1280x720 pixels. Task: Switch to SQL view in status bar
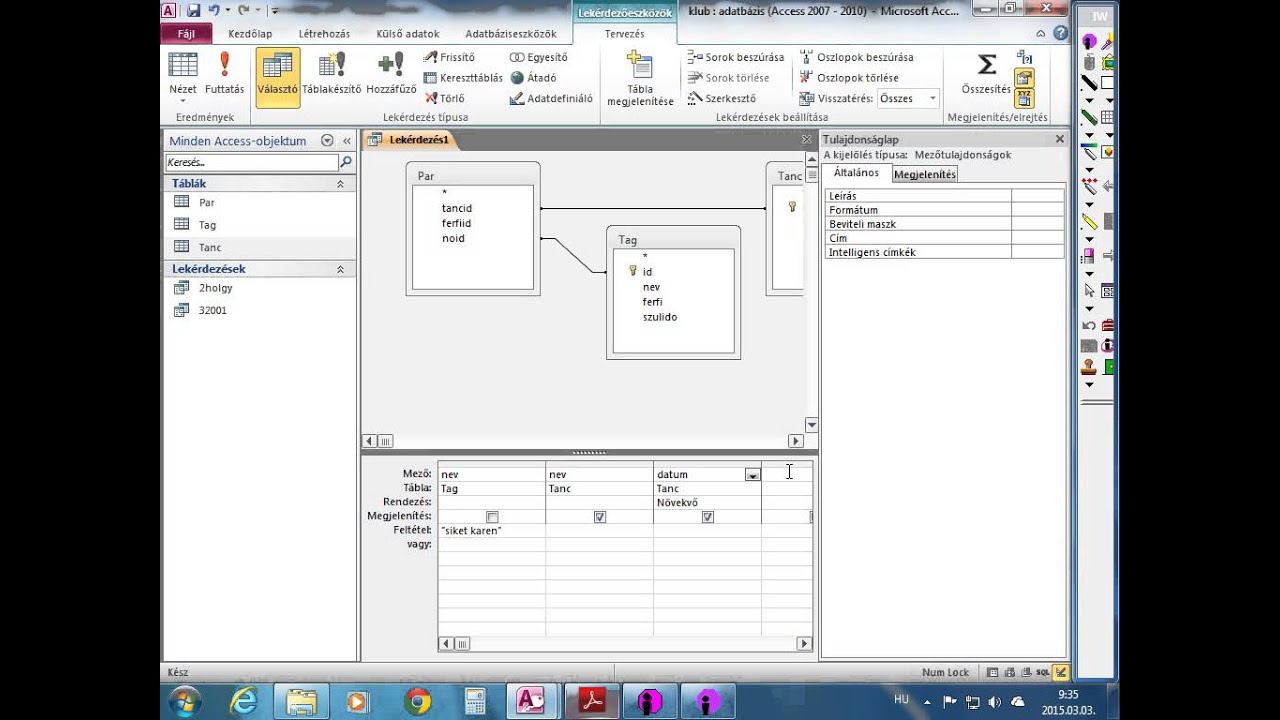pyautogui.click(x=1042, y=673)
